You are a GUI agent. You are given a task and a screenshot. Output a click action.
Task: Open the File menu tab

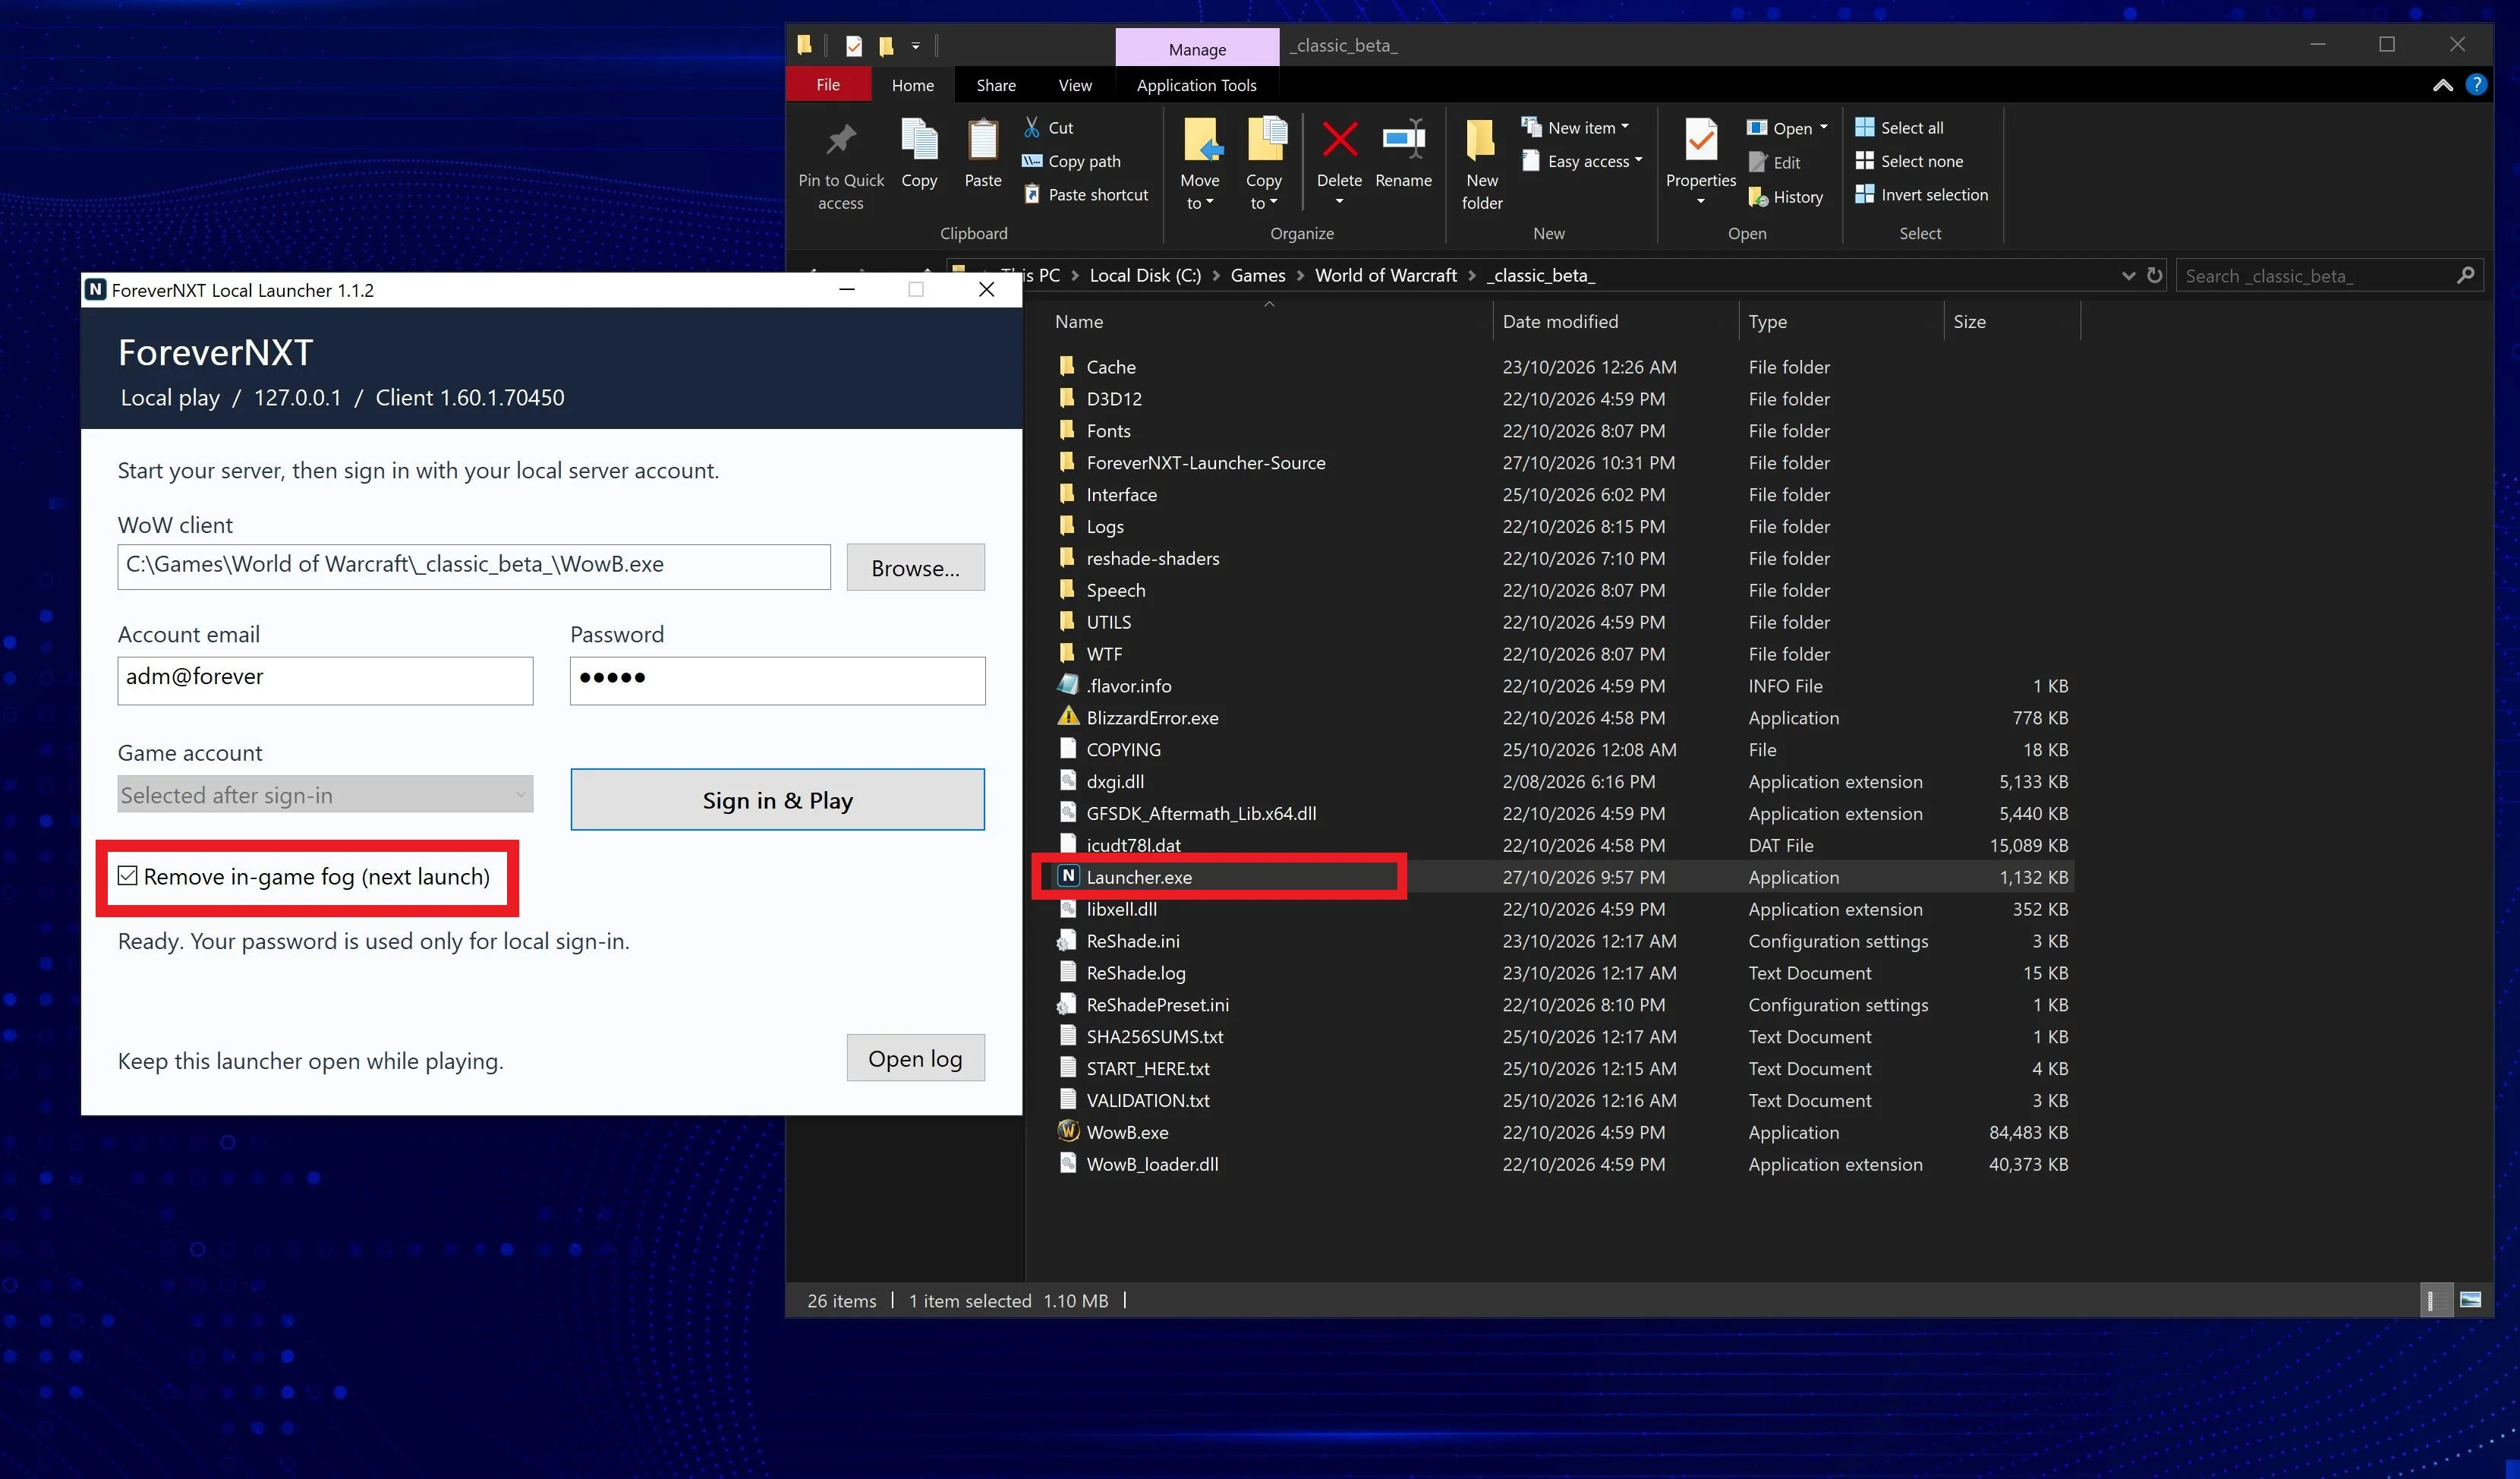tap(828, 85)
